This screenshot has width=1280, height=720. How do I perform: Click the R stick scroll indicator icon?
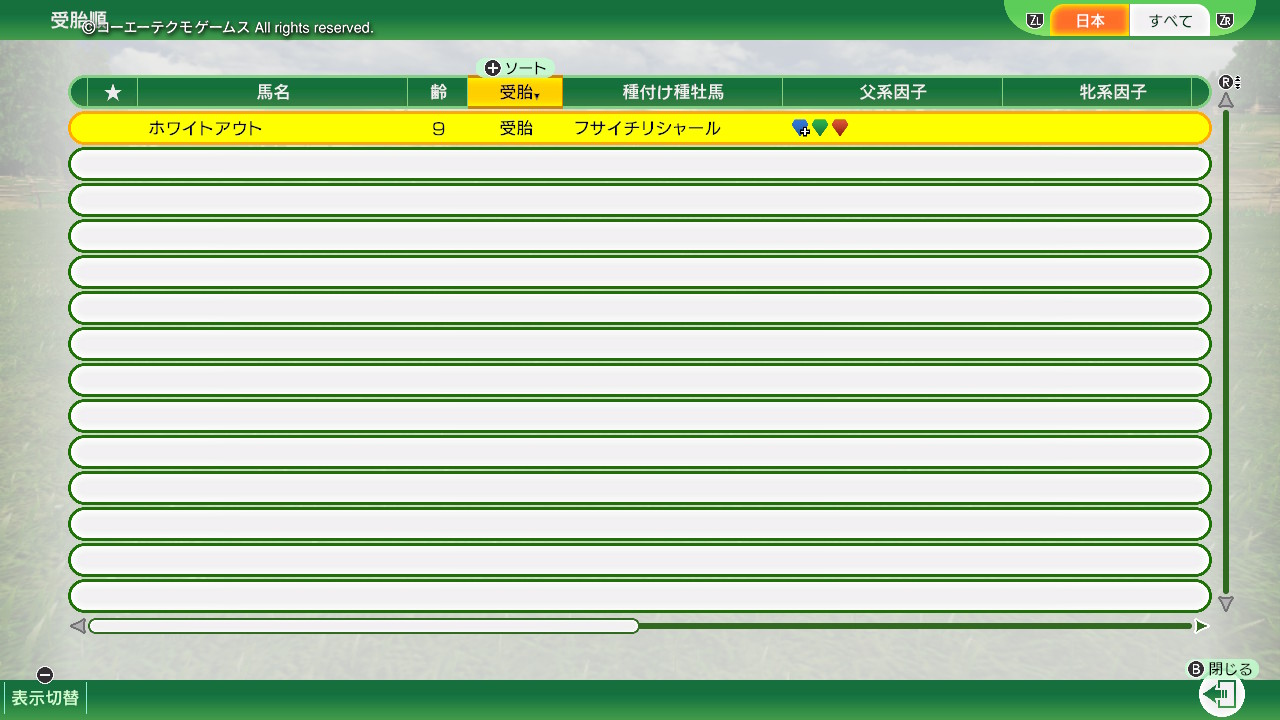point(1229,82)
